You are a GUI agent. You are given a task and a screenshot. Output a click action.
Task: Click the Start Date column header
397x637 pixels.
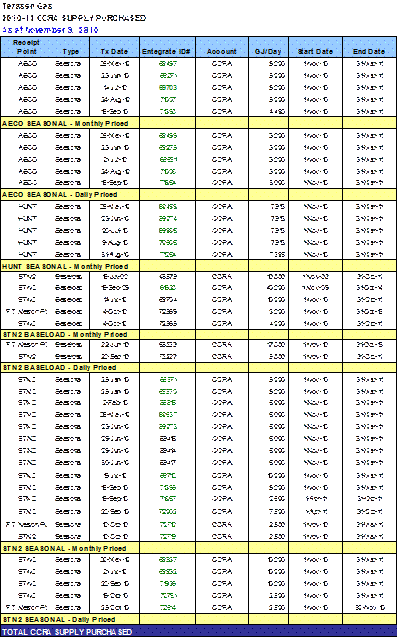click(x=315, y=52)
